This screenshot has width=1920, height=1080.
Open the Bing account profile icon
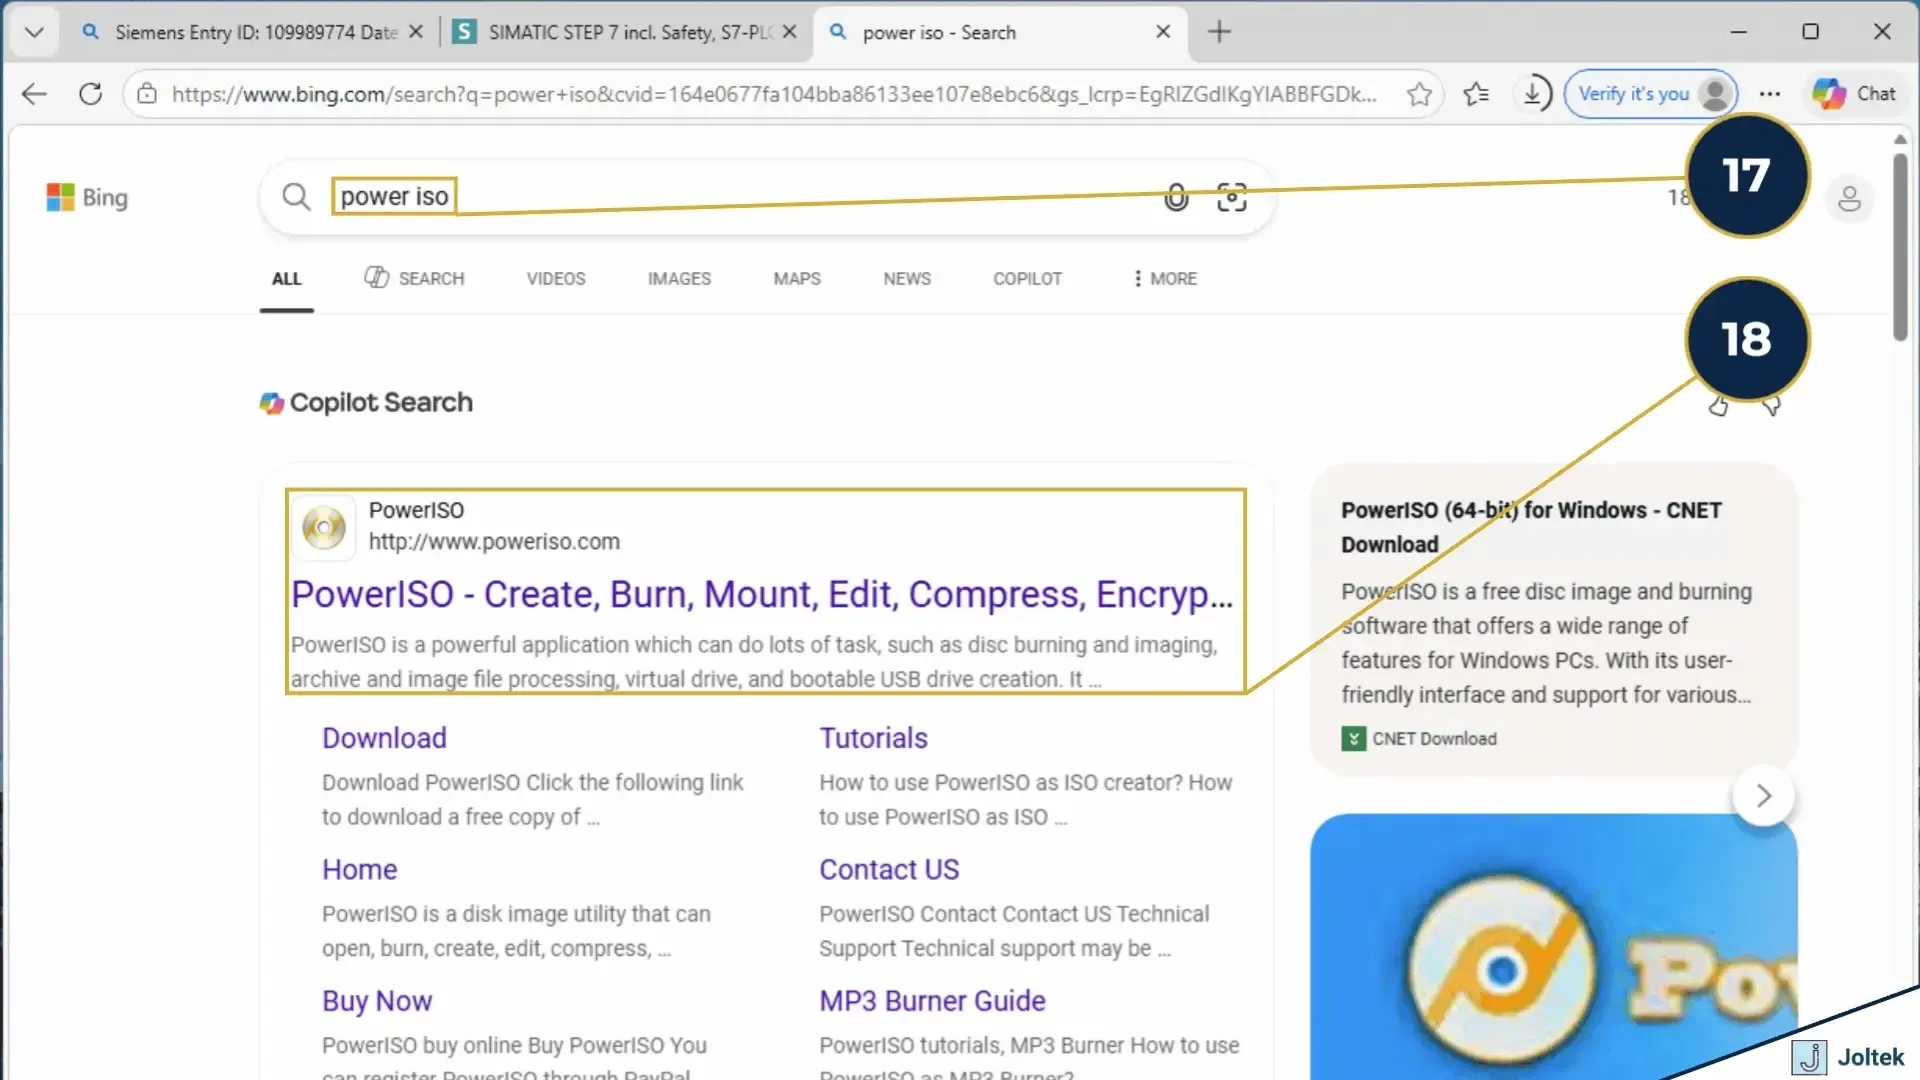[1849, 198]
